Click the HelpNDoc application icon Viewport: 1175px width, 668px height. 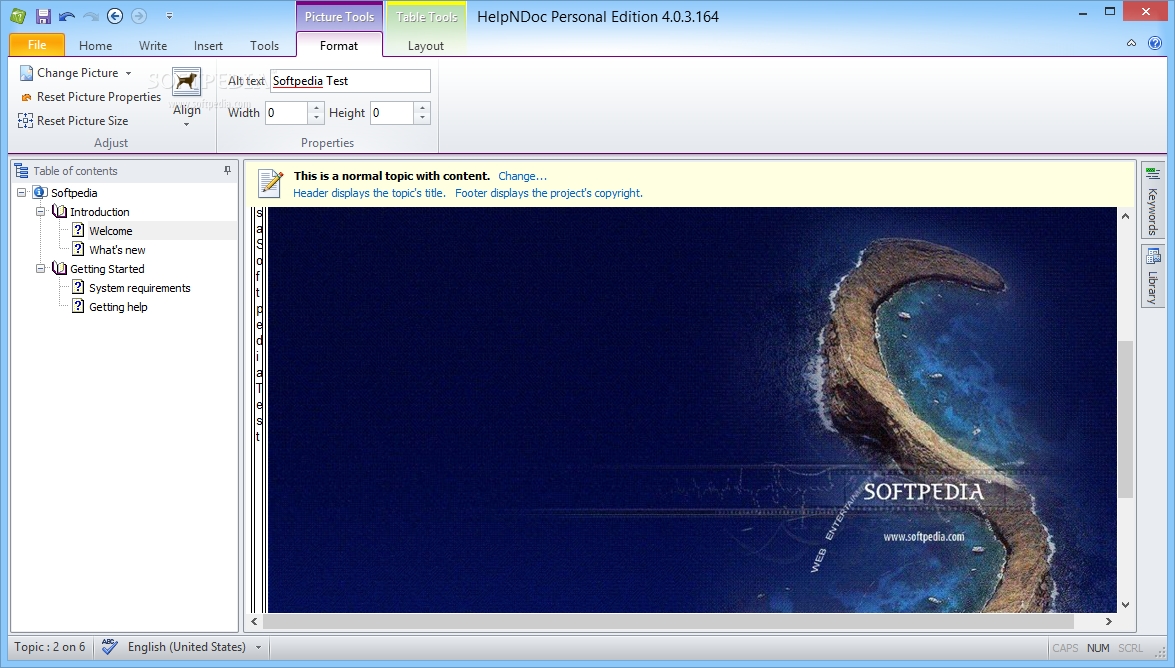tap(18, 15)
